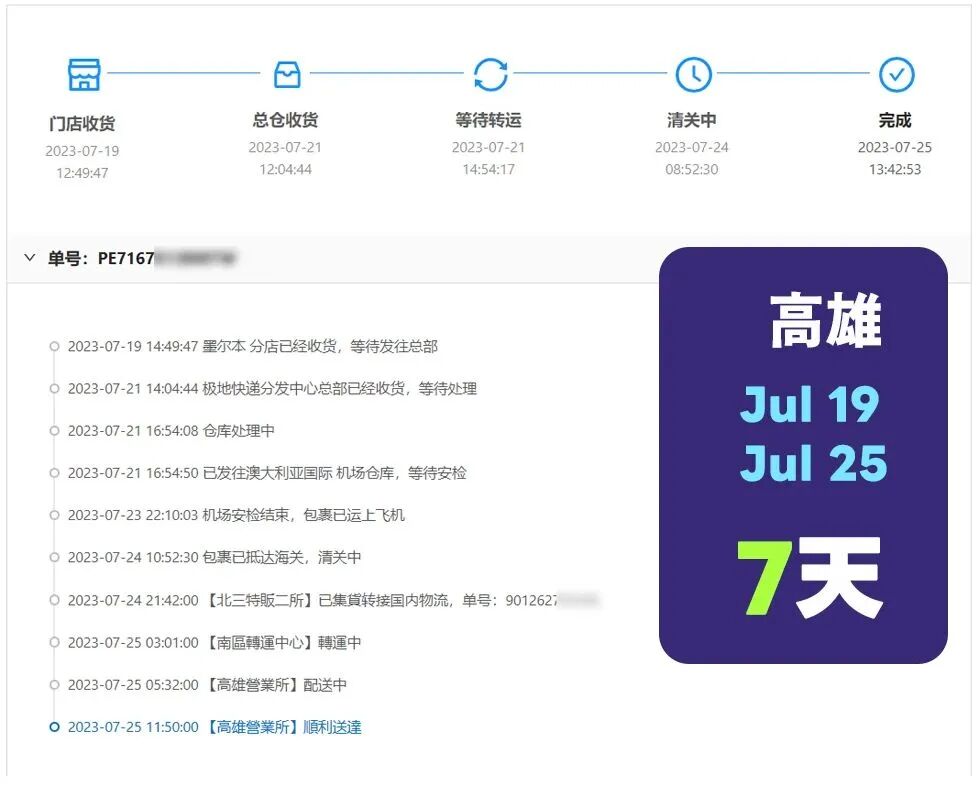Click the date 2023-07-19 under 门店收货

point(82,151)
